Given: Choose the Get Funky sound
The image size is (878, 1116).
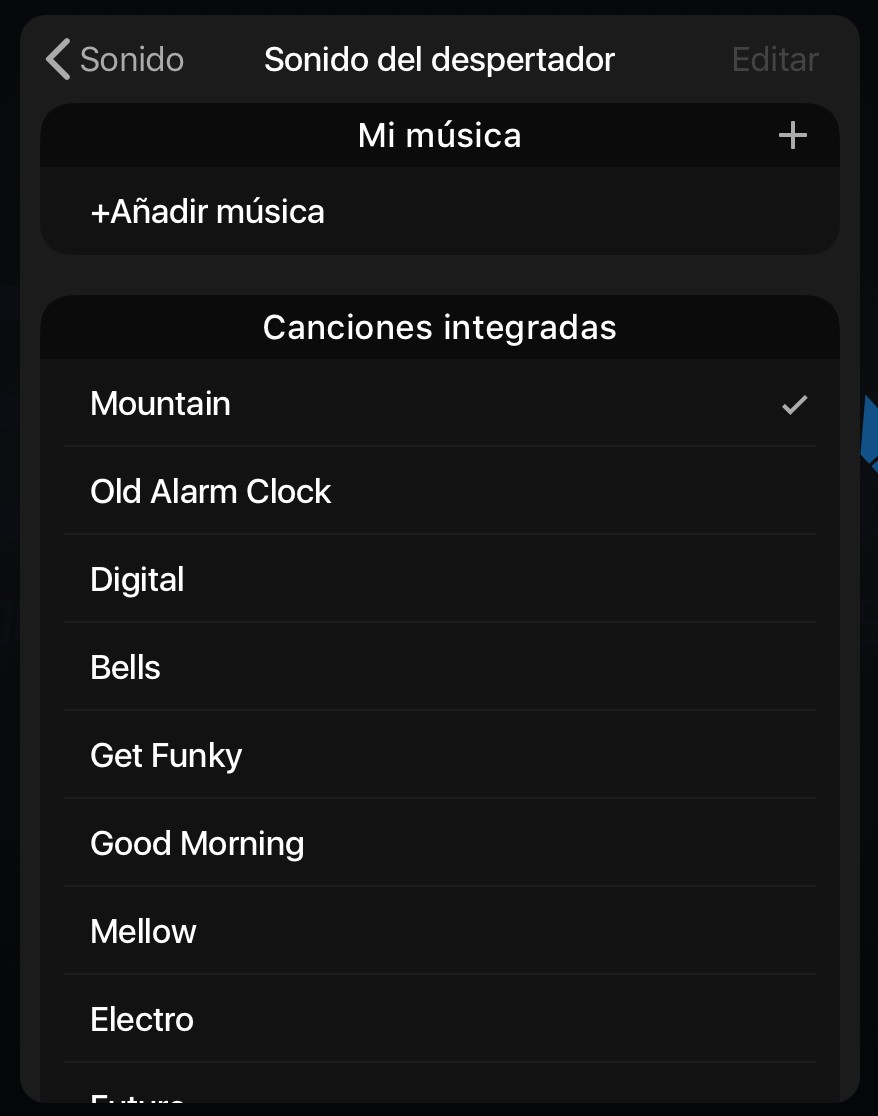Looking at the screenshot, I should pos(166,756).
